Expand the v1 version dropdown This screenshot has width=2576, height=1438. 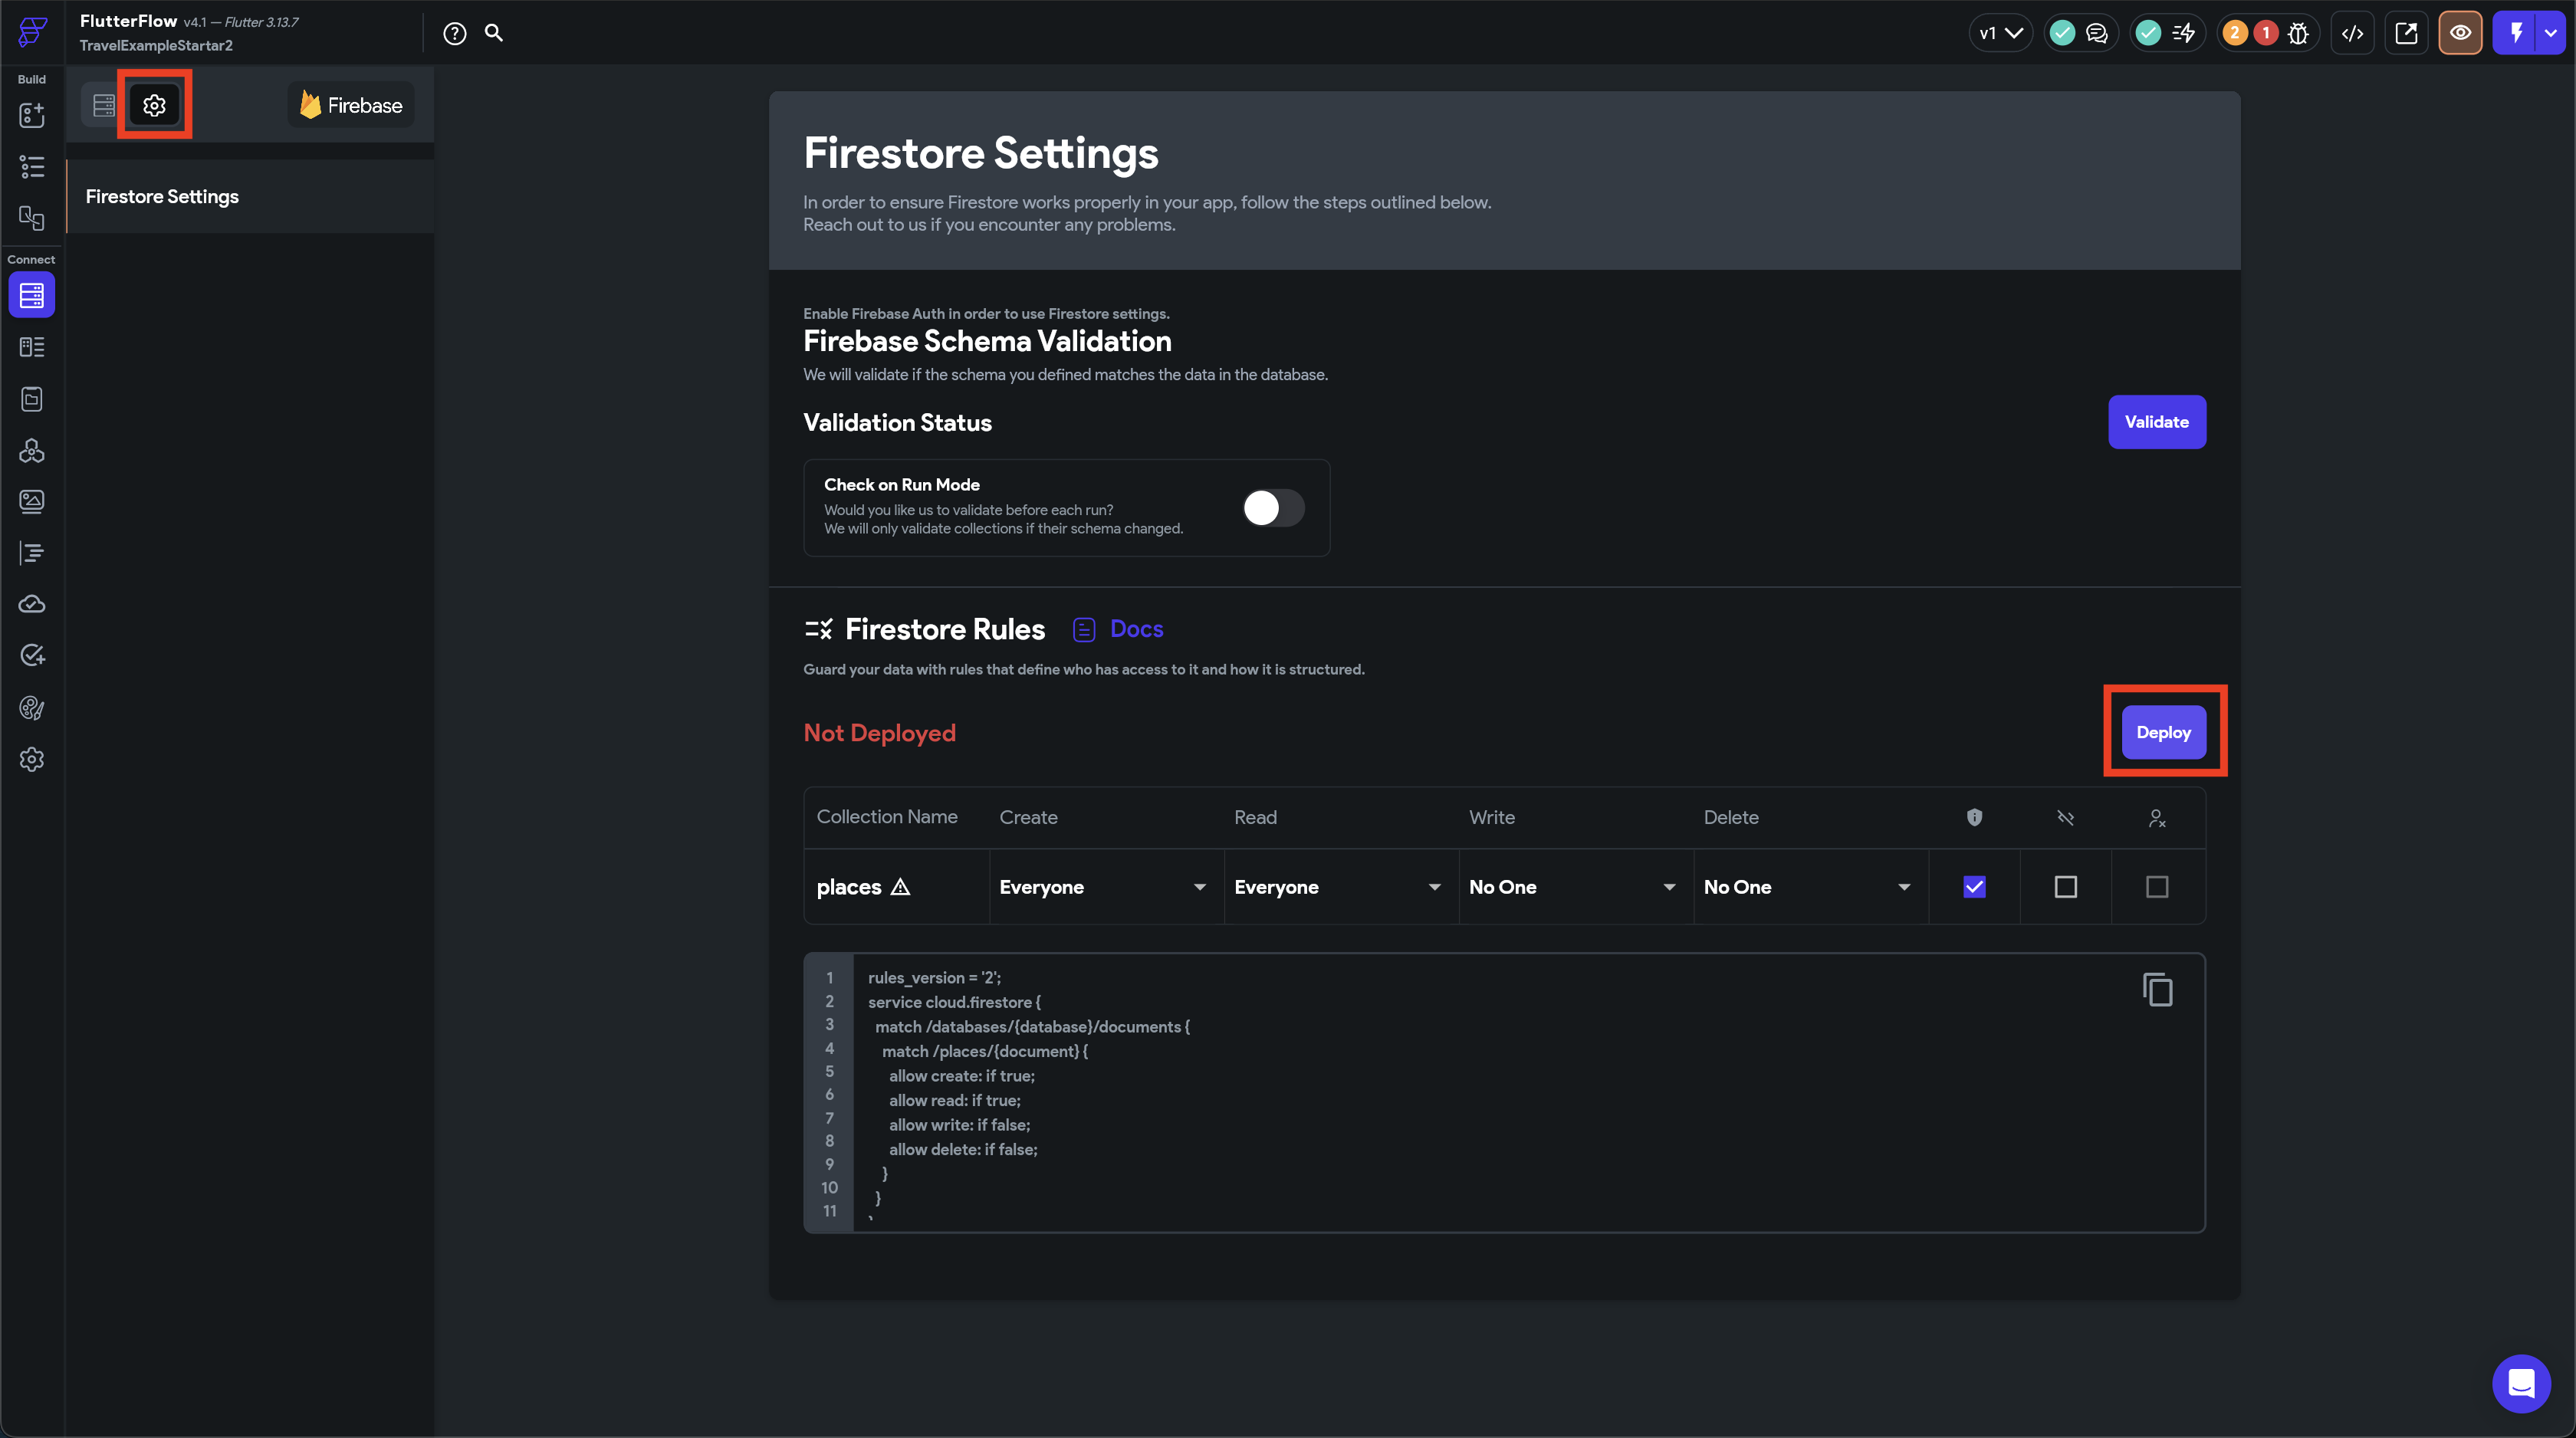click(2001, 33)
